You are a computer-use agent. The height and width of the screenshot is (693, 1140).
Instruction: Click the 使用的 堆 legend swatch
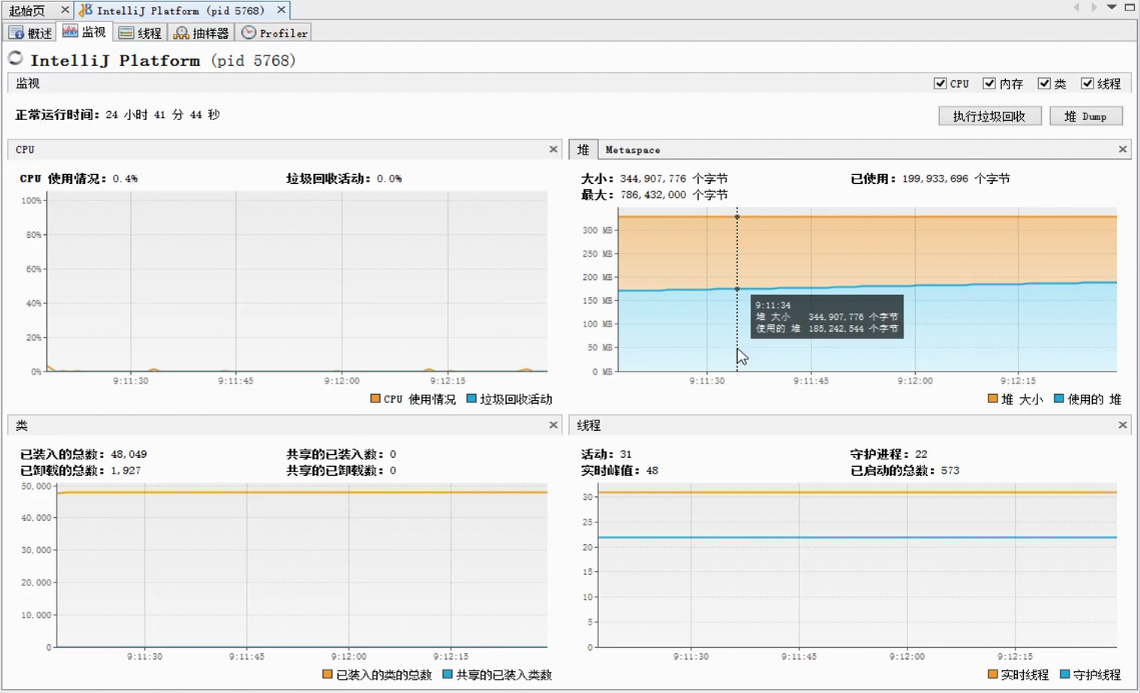point(1059,398)
